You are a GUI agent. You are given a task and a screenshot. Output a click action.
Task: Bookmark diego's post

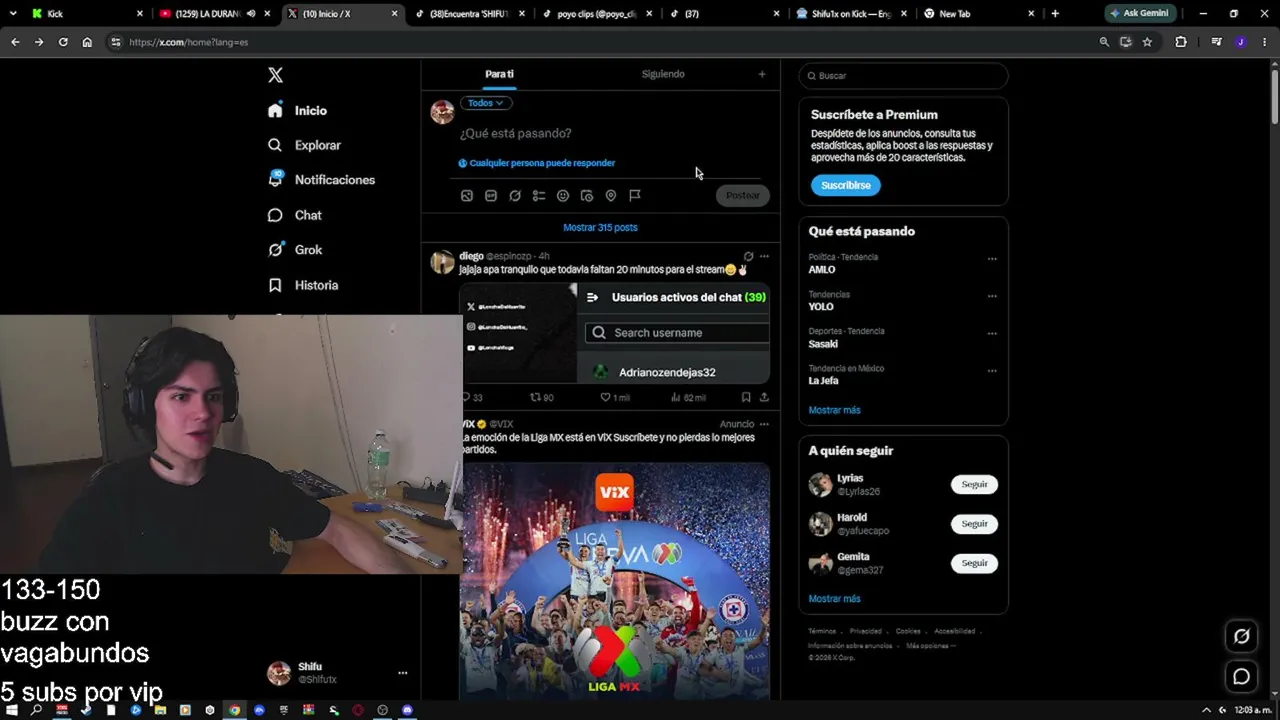coord(746,397)
